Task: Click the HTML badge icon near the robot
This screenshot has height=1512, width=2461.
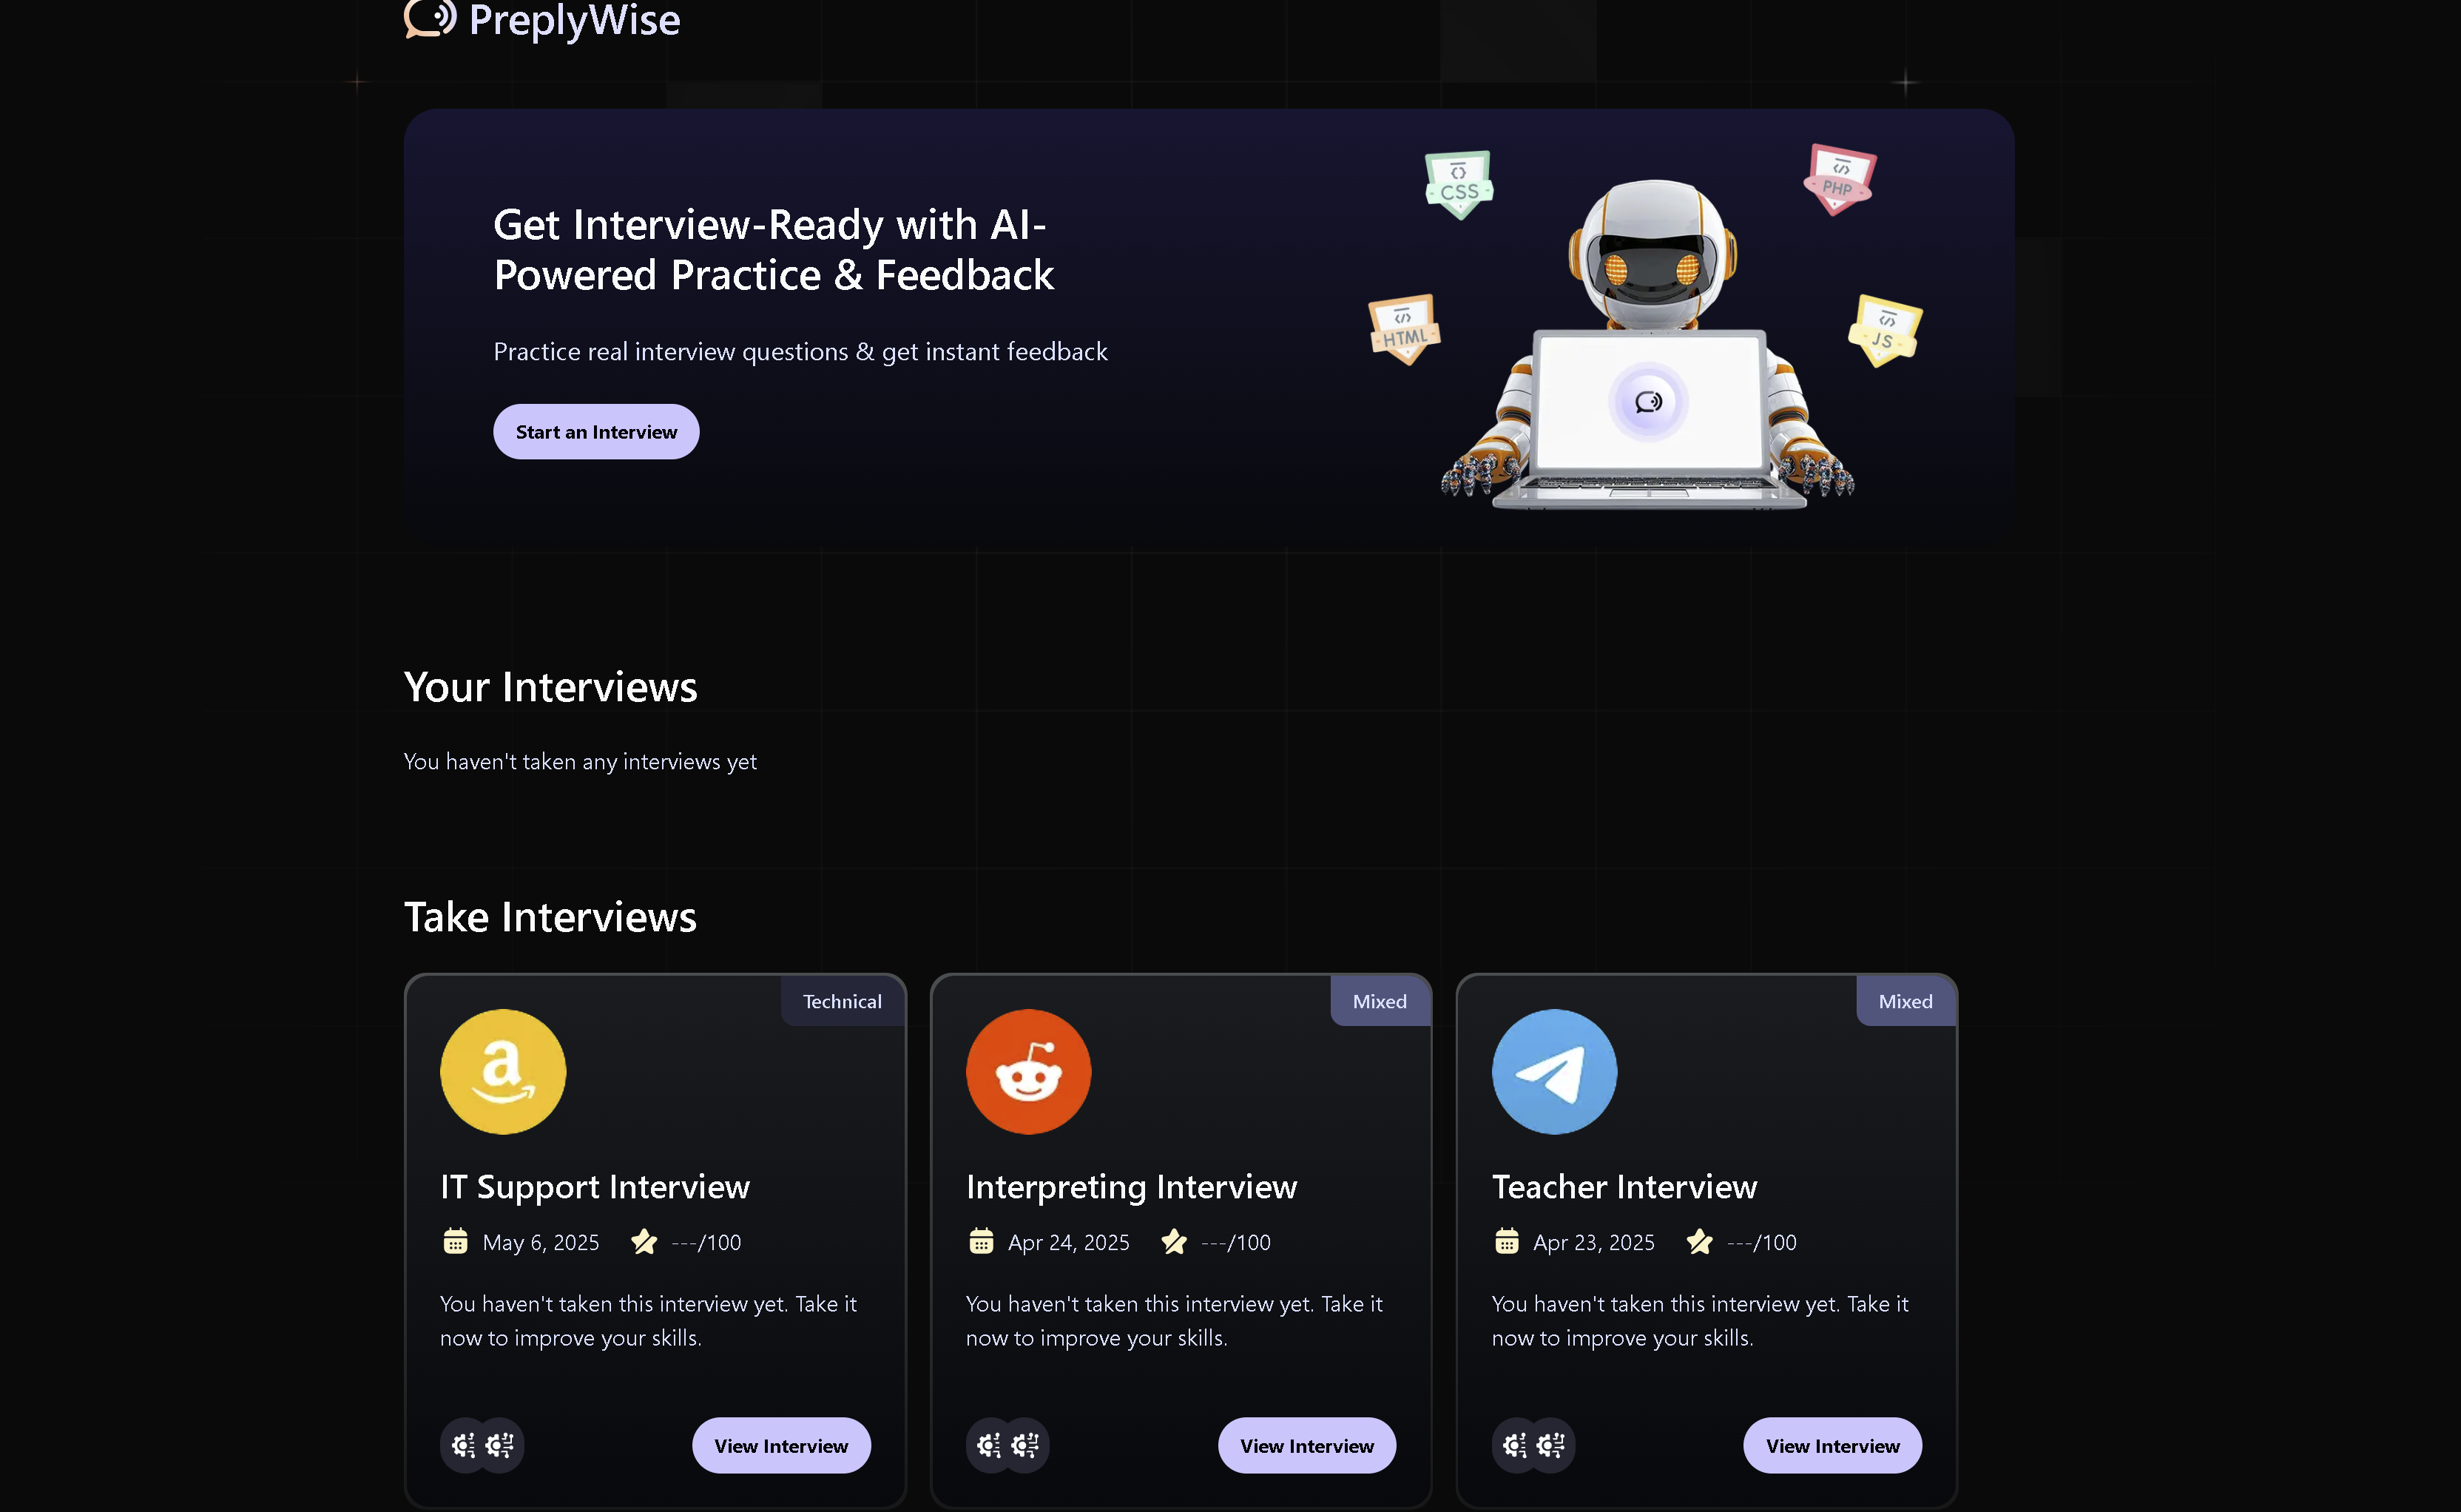Action: pyautogui.click(x=1404, y=329)
